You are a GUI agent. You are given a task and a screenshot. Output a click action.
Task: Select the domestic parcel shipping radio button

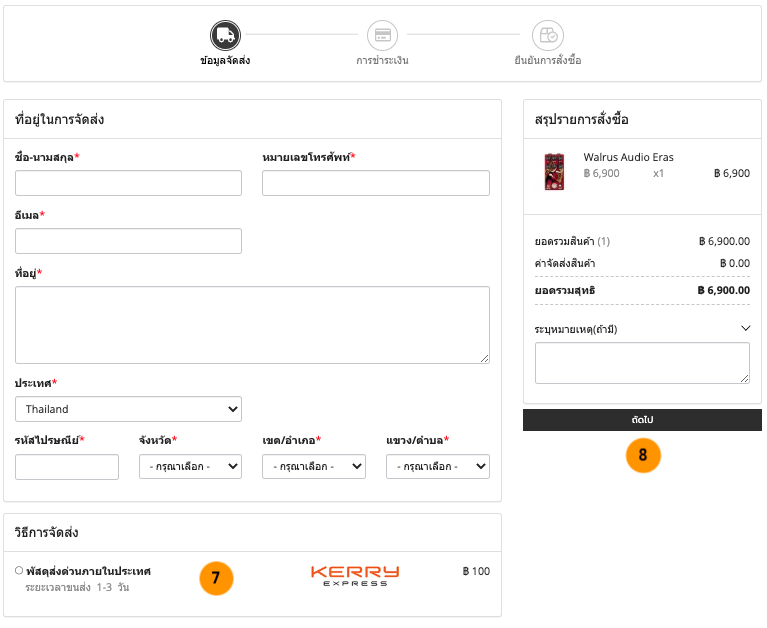pos(19,570)
